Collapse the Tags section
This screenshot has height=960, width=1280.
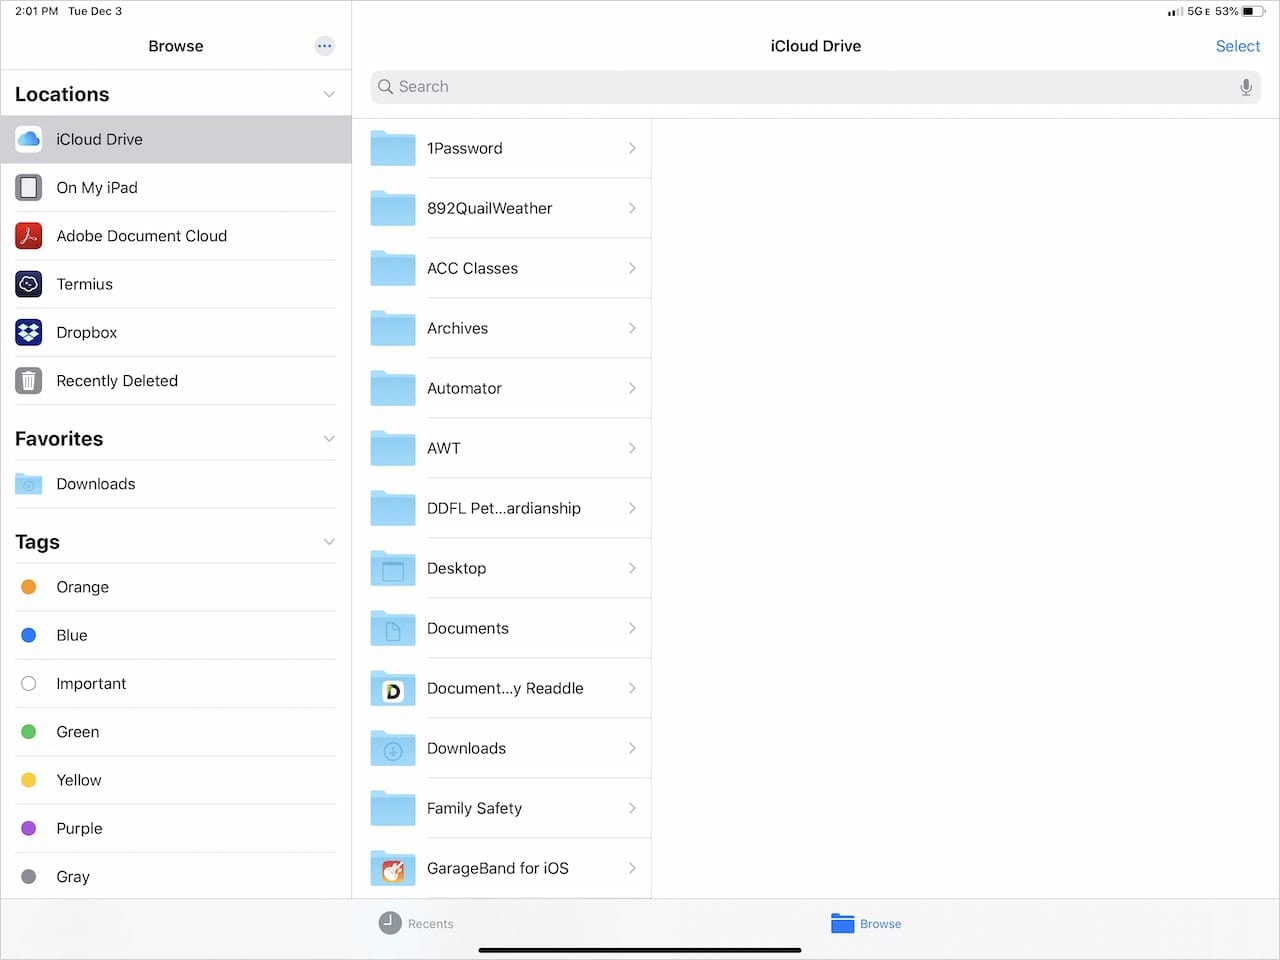coord(329,542)
